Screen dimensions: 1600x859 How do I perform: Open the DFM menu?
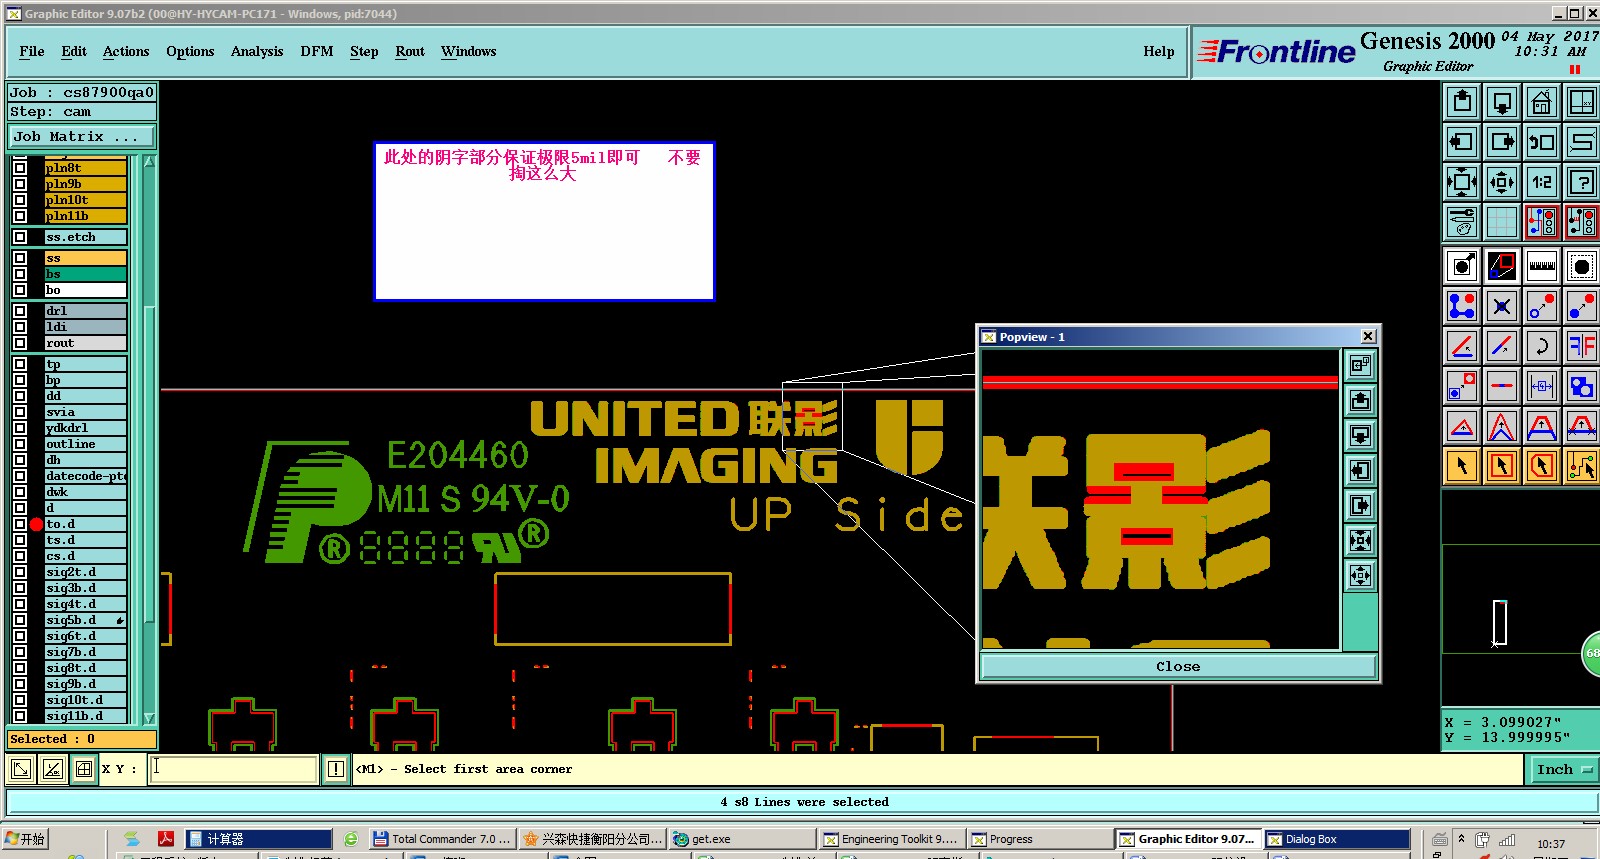[x=317, y=51]
